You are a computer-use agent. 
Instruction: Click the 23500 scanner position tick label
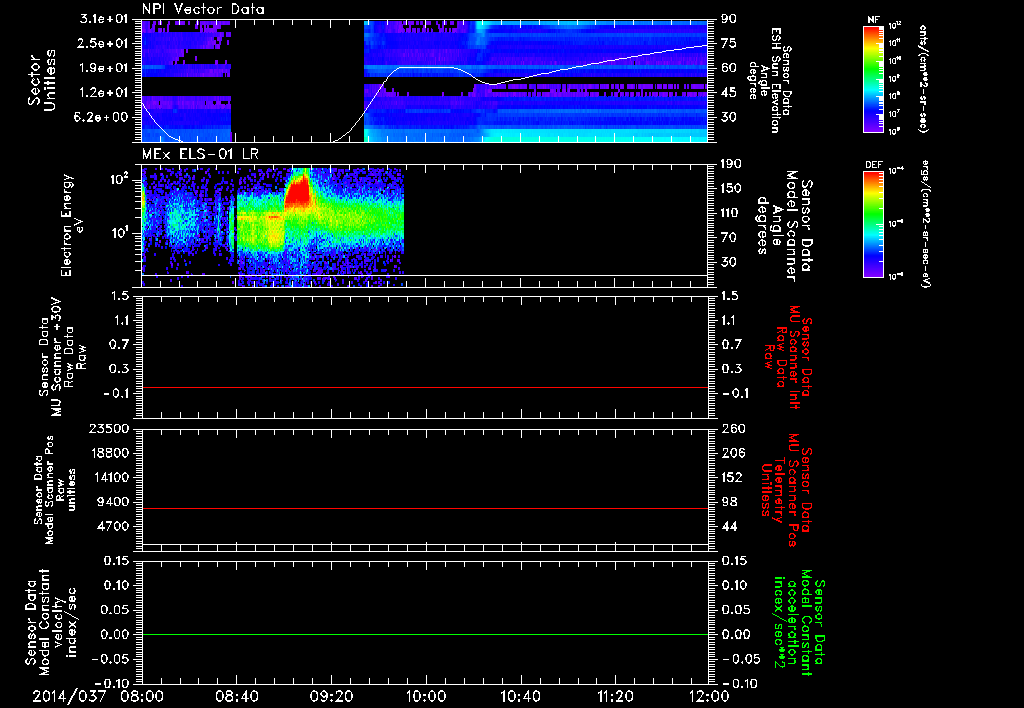[110, 429]
